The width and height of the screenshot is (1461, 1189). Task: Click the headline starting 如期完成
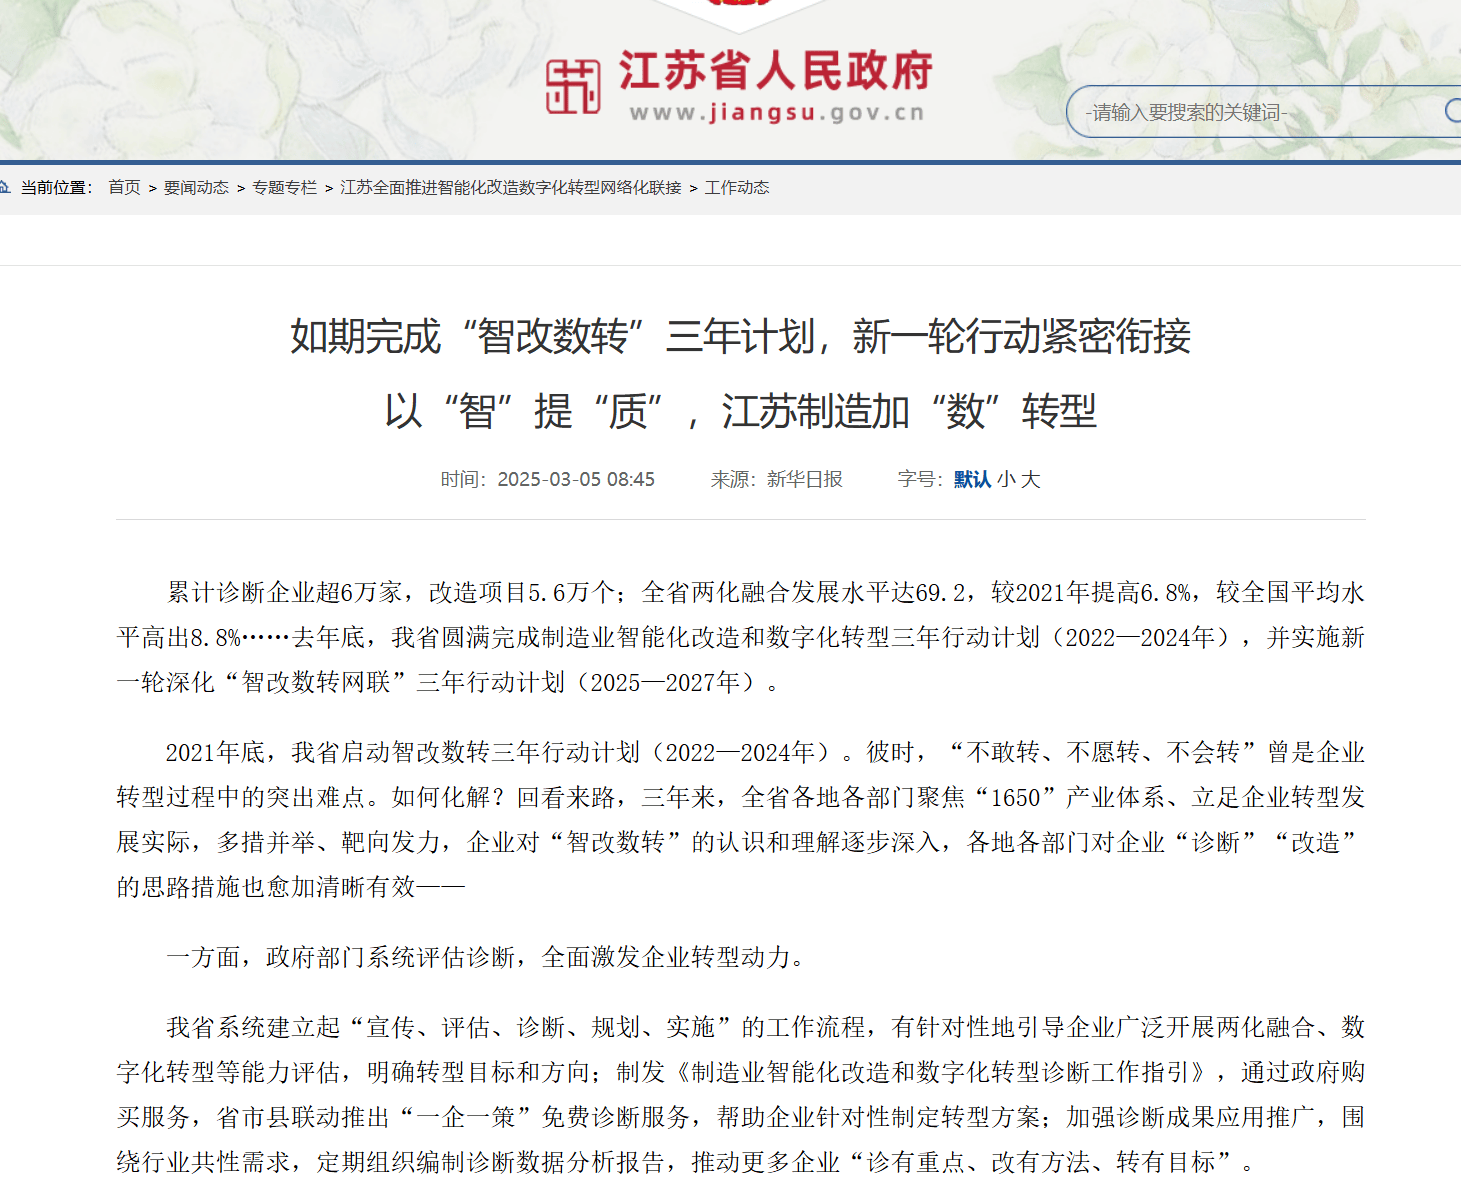tap(740, 336)
